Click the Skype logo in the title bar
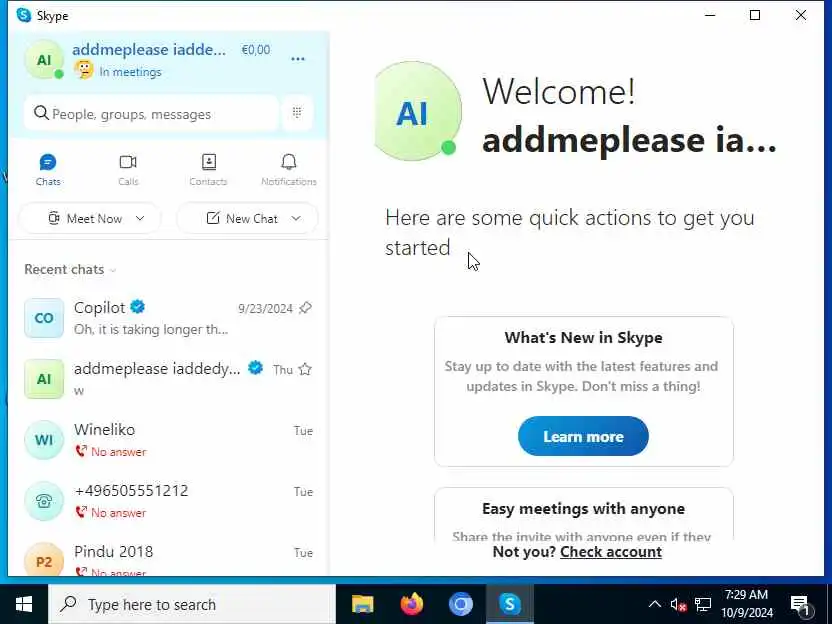 (x=24, y=15)
